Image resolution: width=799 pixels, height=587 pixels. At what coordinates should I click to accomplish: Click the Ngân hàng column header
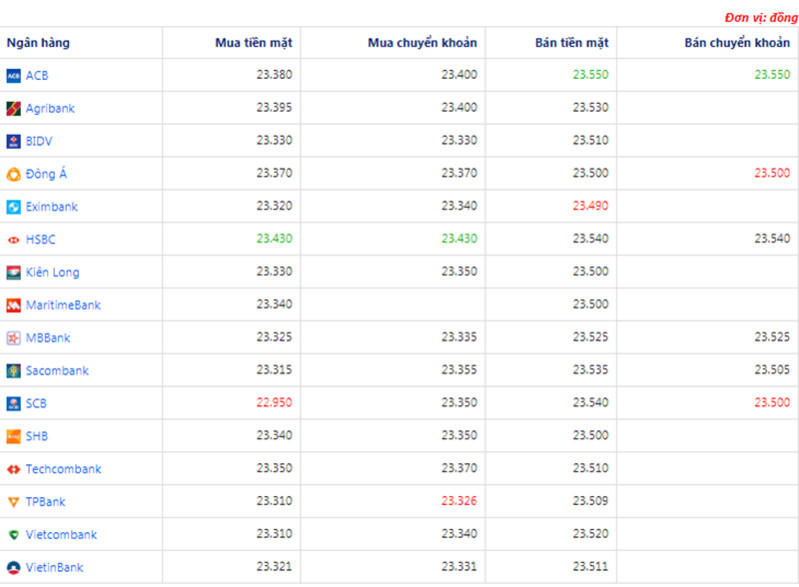(x=38, y=43)
